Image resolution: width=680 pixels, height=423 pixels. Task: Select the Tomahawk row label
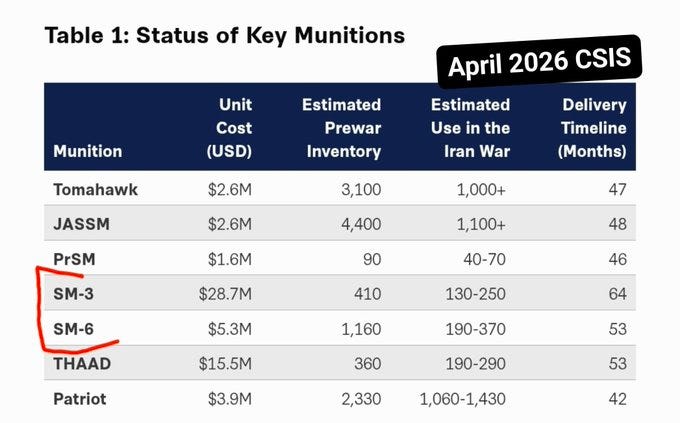tap(95, 190)
